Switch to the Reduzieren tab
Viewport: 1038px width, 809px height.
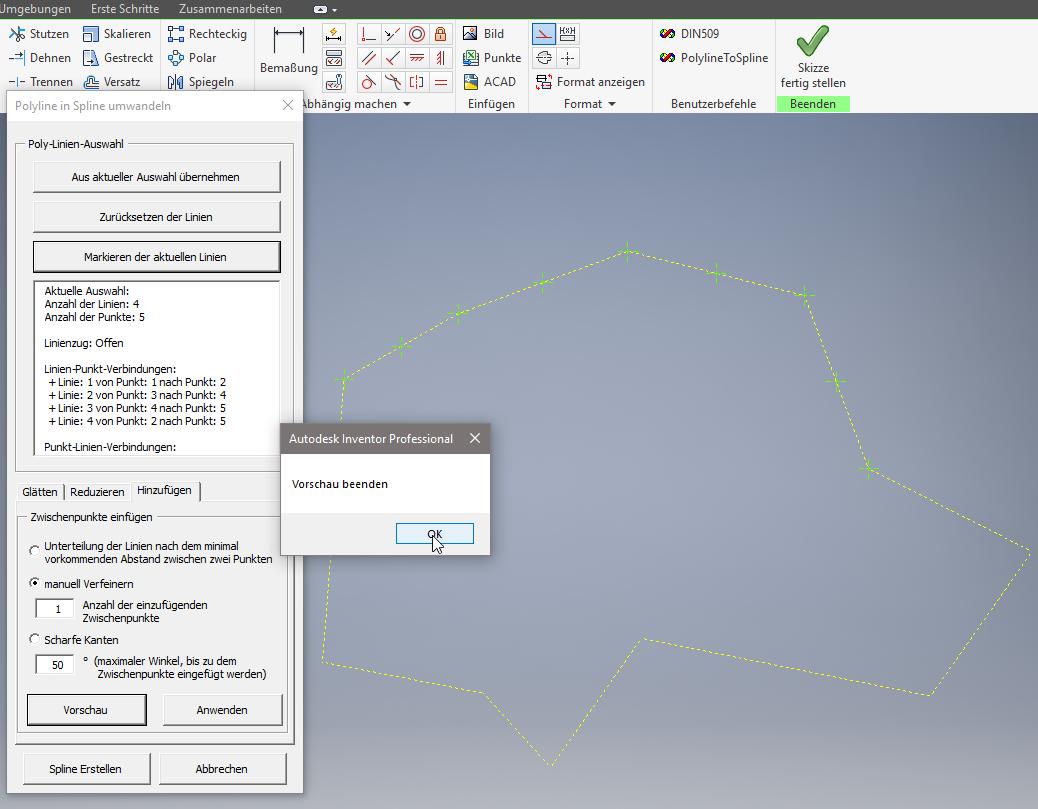[97, 491]
